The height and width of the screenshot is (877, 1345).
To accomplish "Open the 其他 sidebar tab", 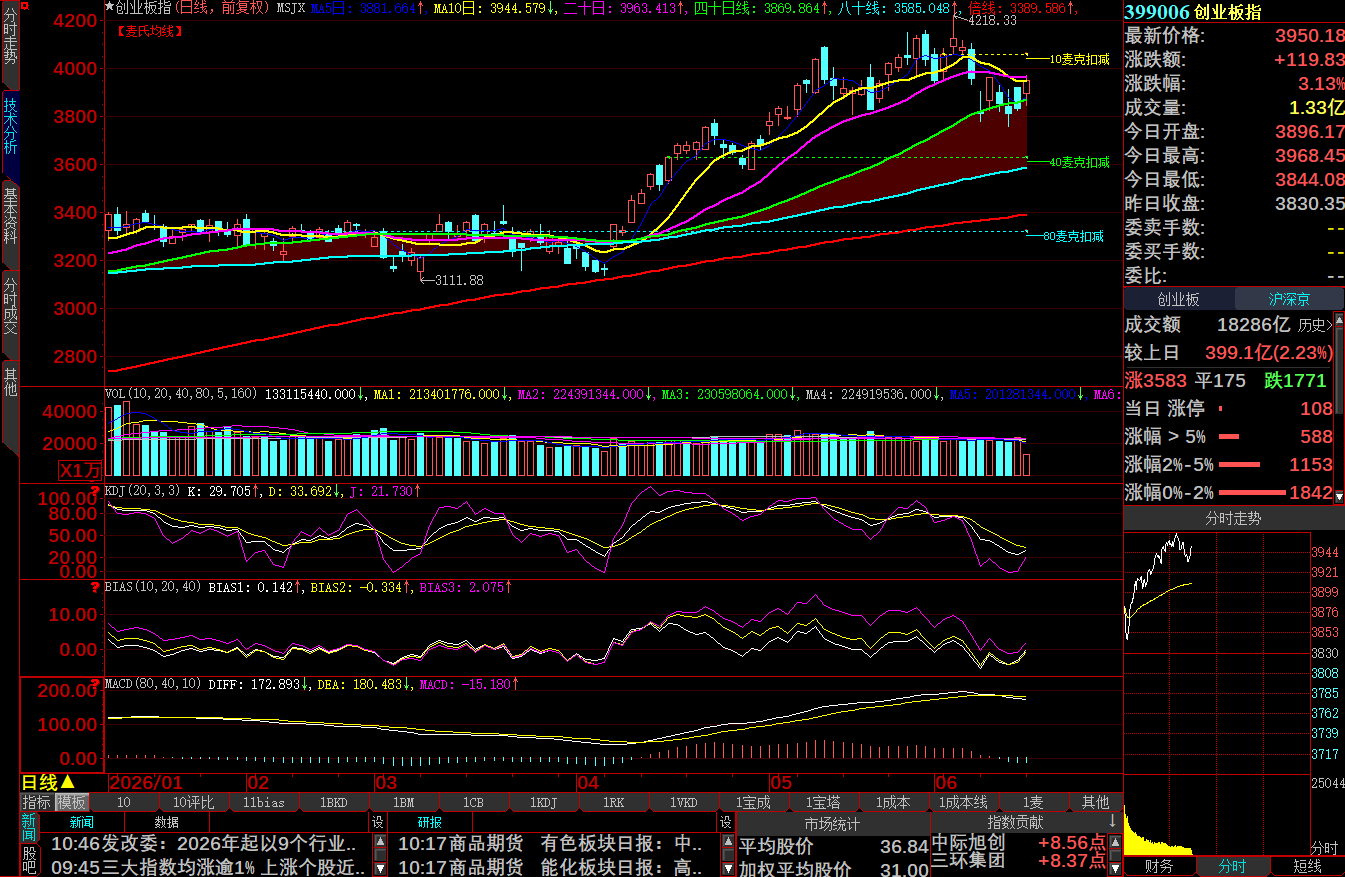I will click(x=9, y=382).
